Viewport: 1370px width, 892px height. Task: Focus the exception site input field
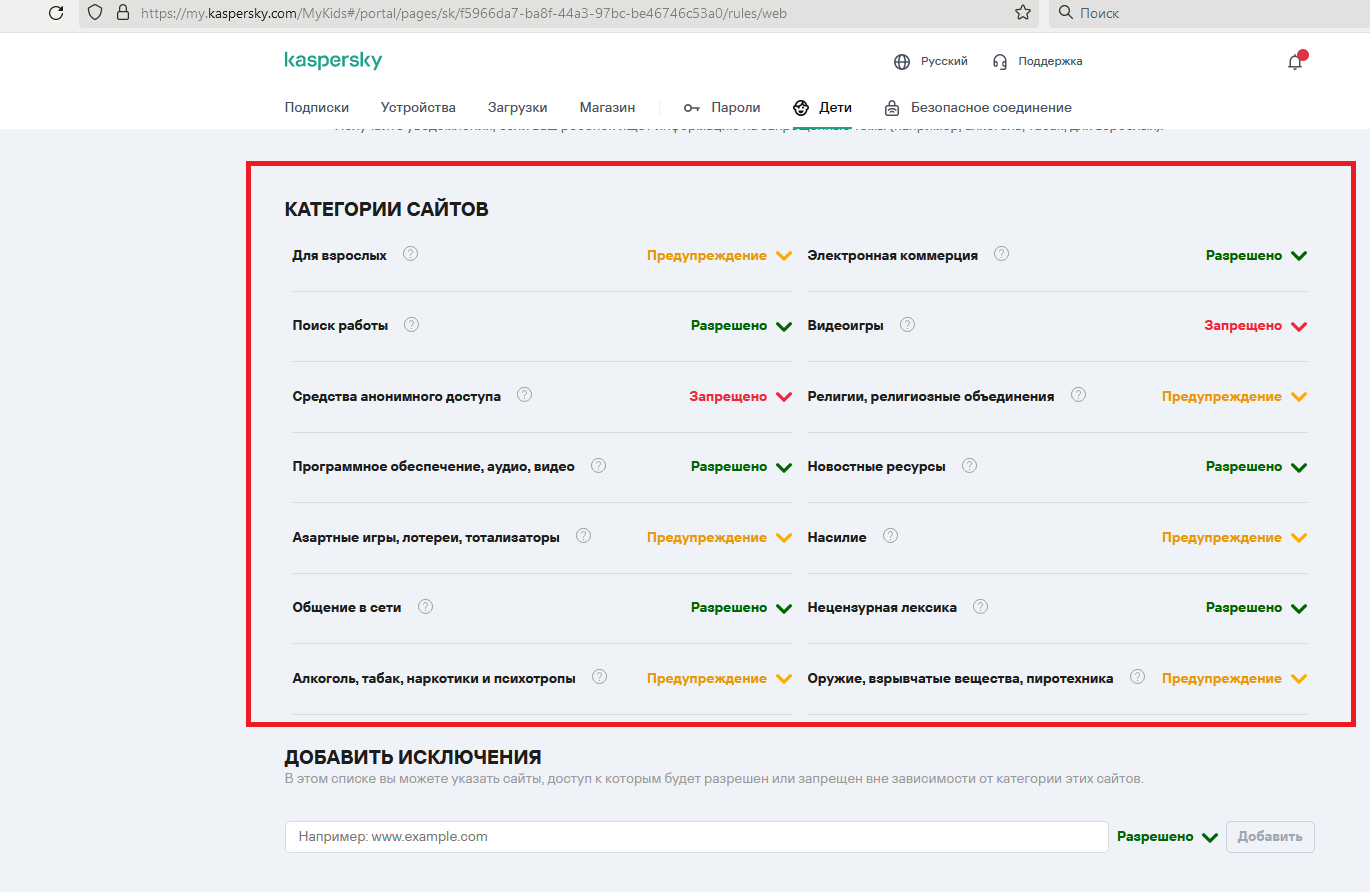coord(697,837)
